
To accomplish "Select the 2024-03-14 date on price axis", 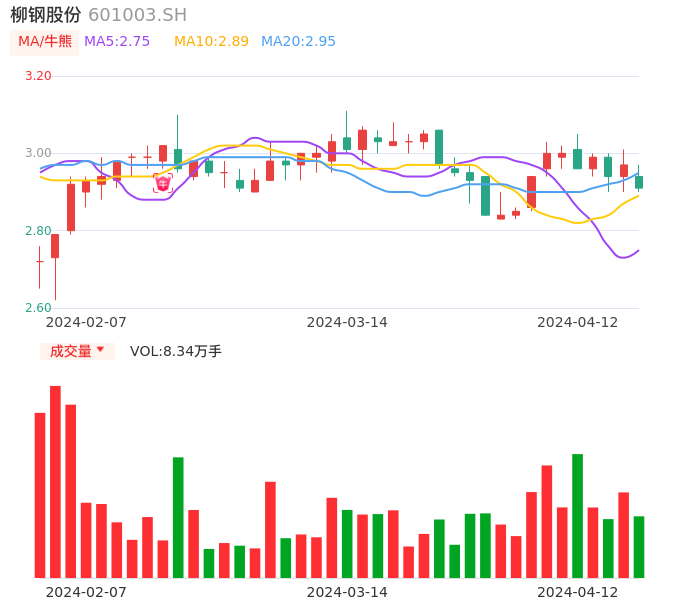I will tap(347, 322).
